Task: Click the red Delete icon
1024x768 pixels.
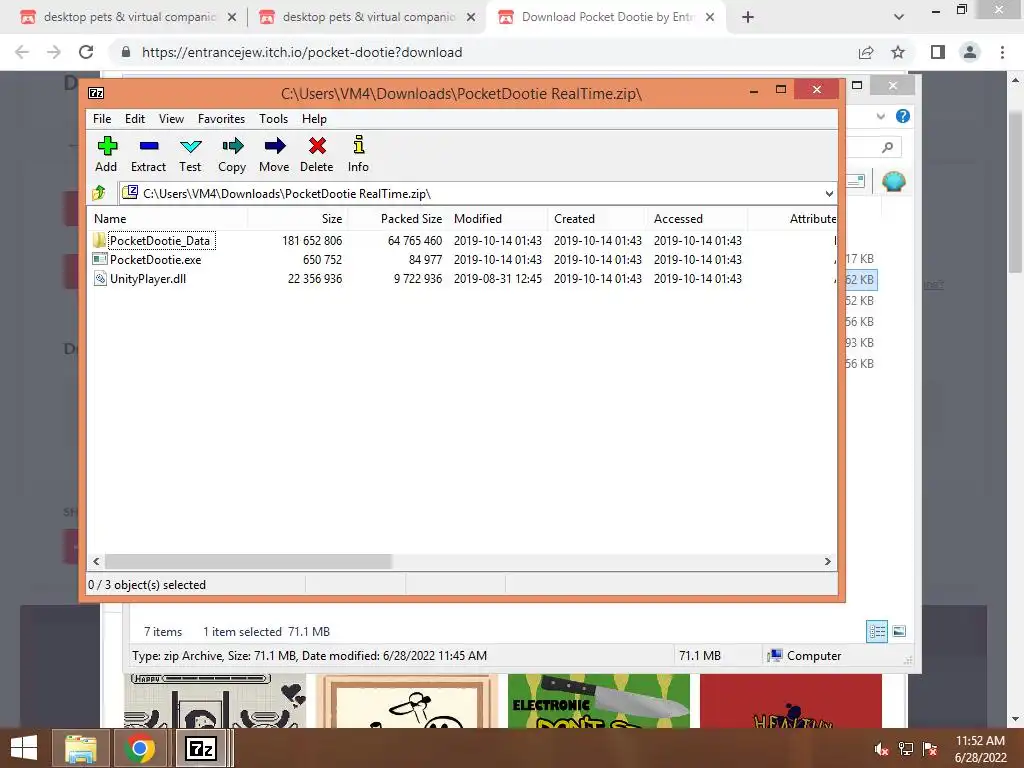Action: (x=317, y=154)
